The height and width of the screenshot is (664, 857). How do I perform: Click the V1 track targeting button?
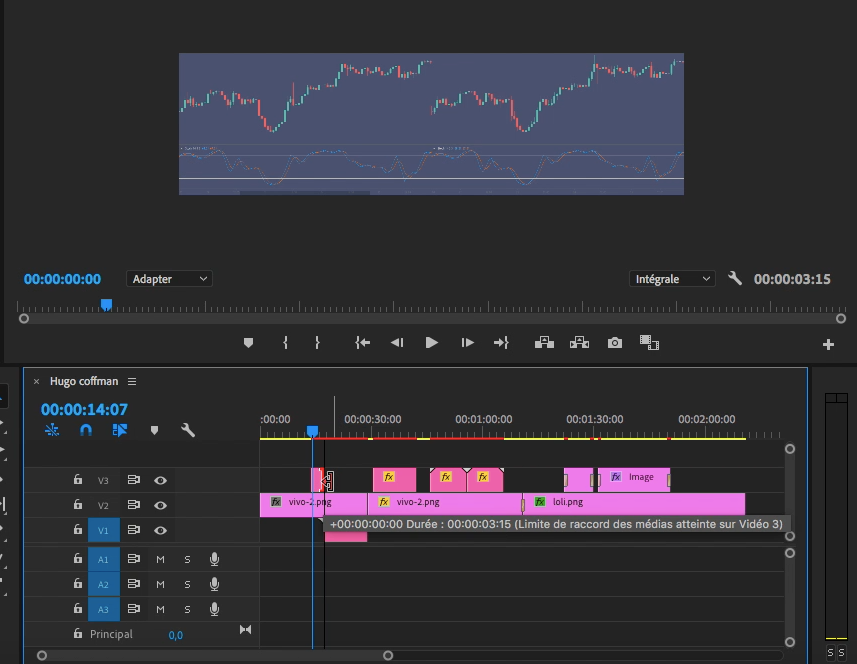pyautogui.click(x=103, y=530)
